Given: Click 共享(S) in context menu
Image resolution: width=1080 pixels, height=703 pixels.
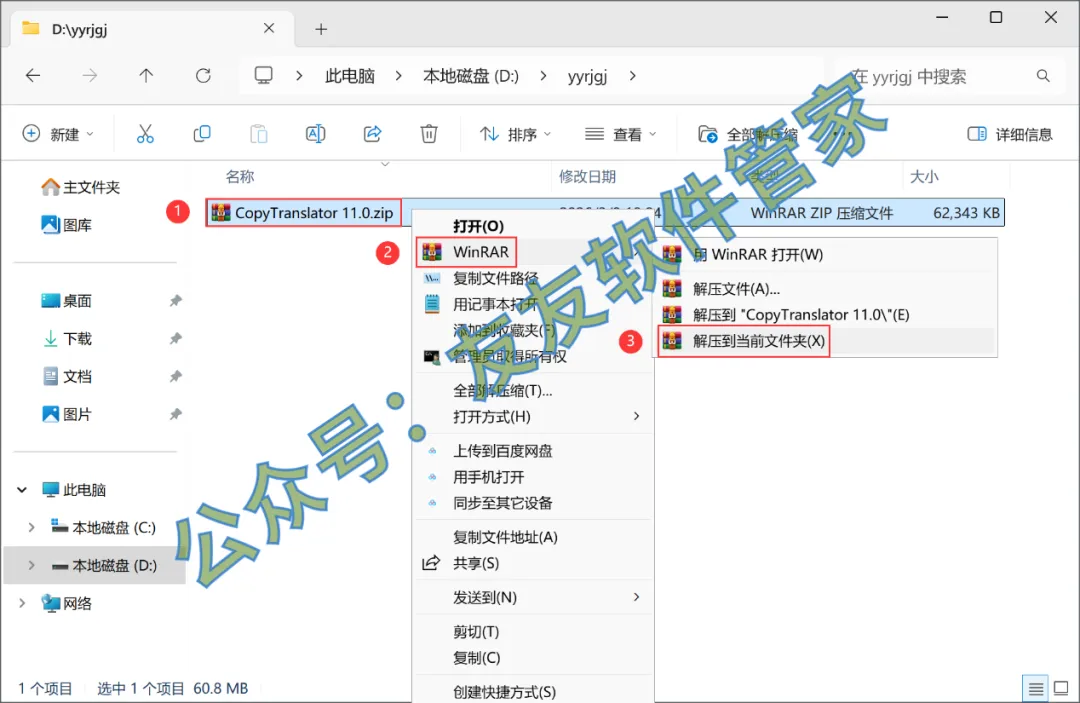Looking at the screenshot, I should pos(534,563).
